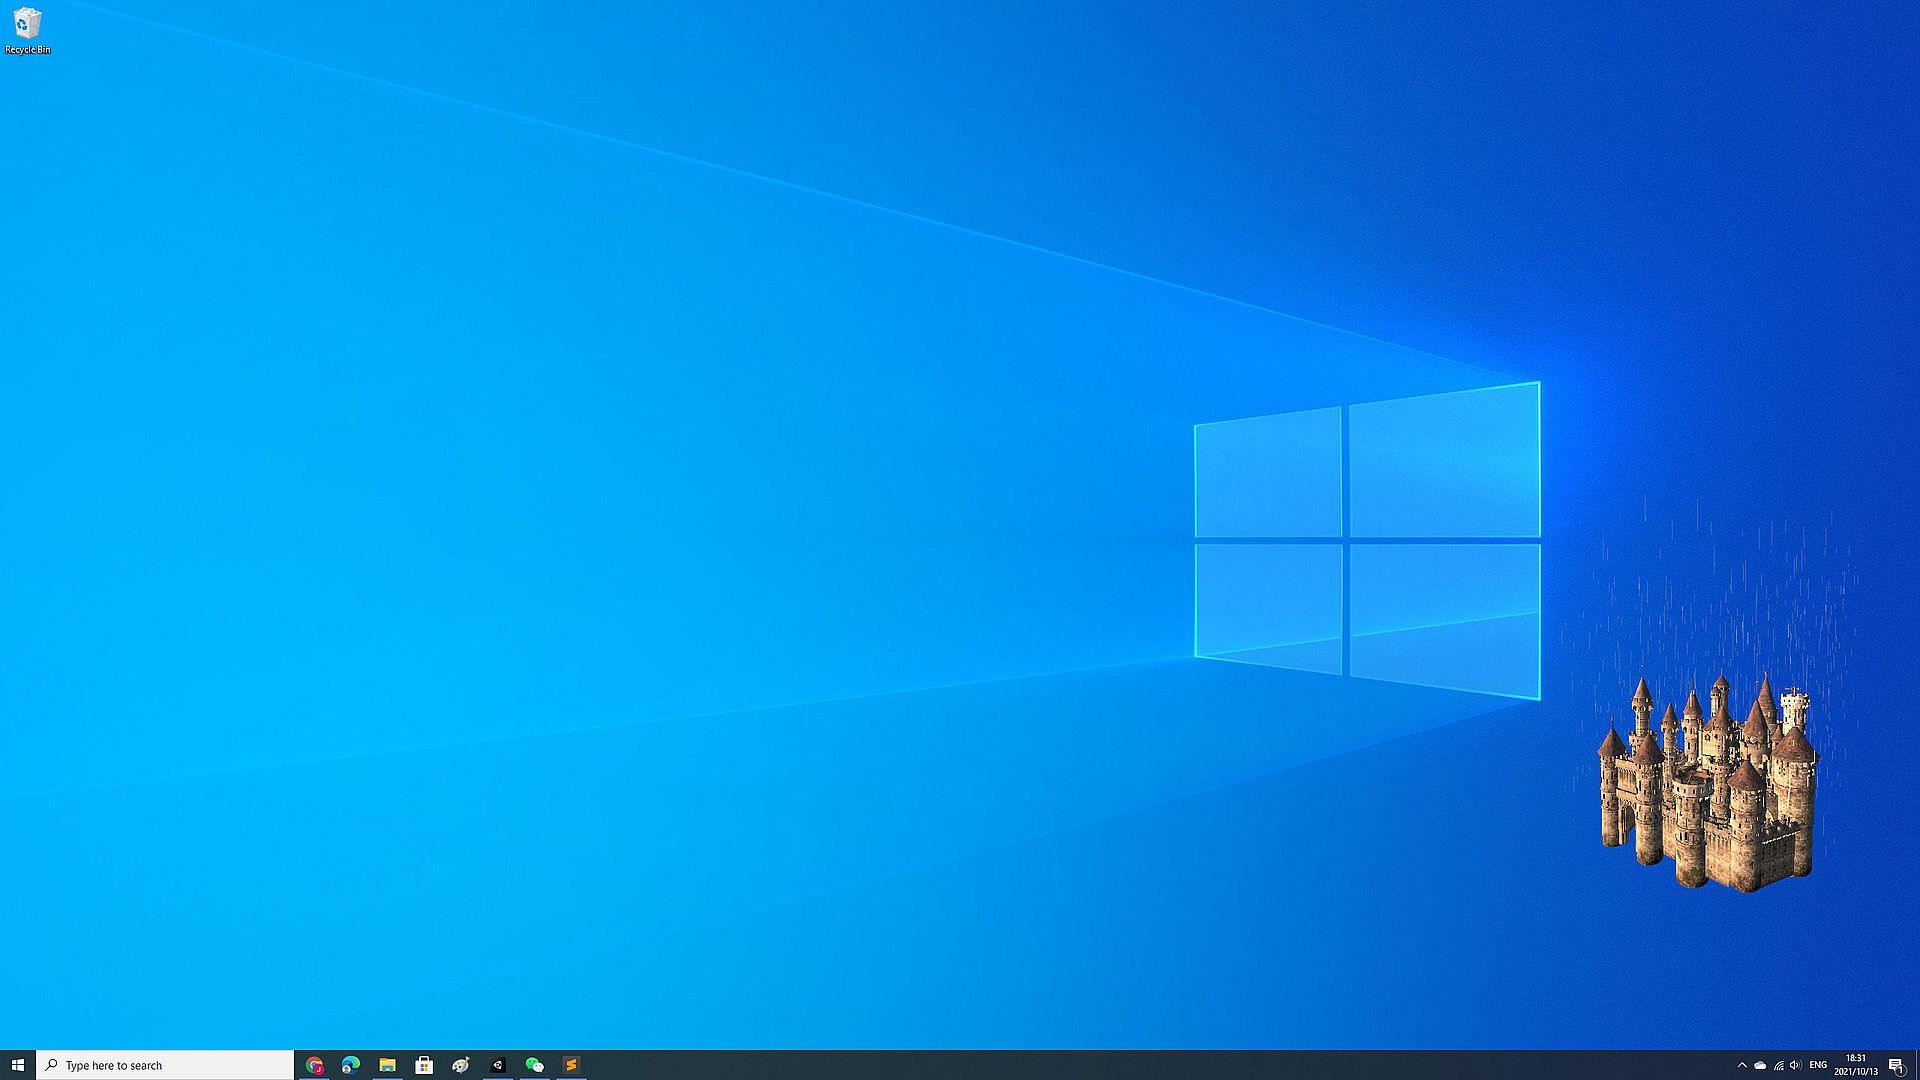Expand hidden system tray icons chevron
1920x1080 pixels.
1742,1065
